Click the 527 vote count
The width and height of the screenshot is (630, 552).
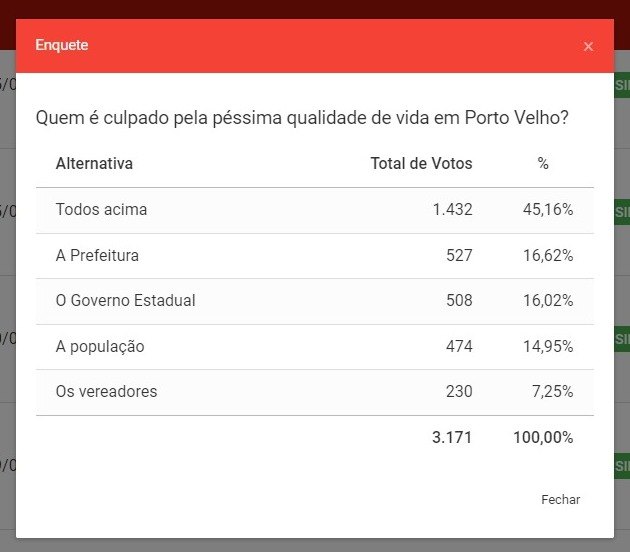459,255
